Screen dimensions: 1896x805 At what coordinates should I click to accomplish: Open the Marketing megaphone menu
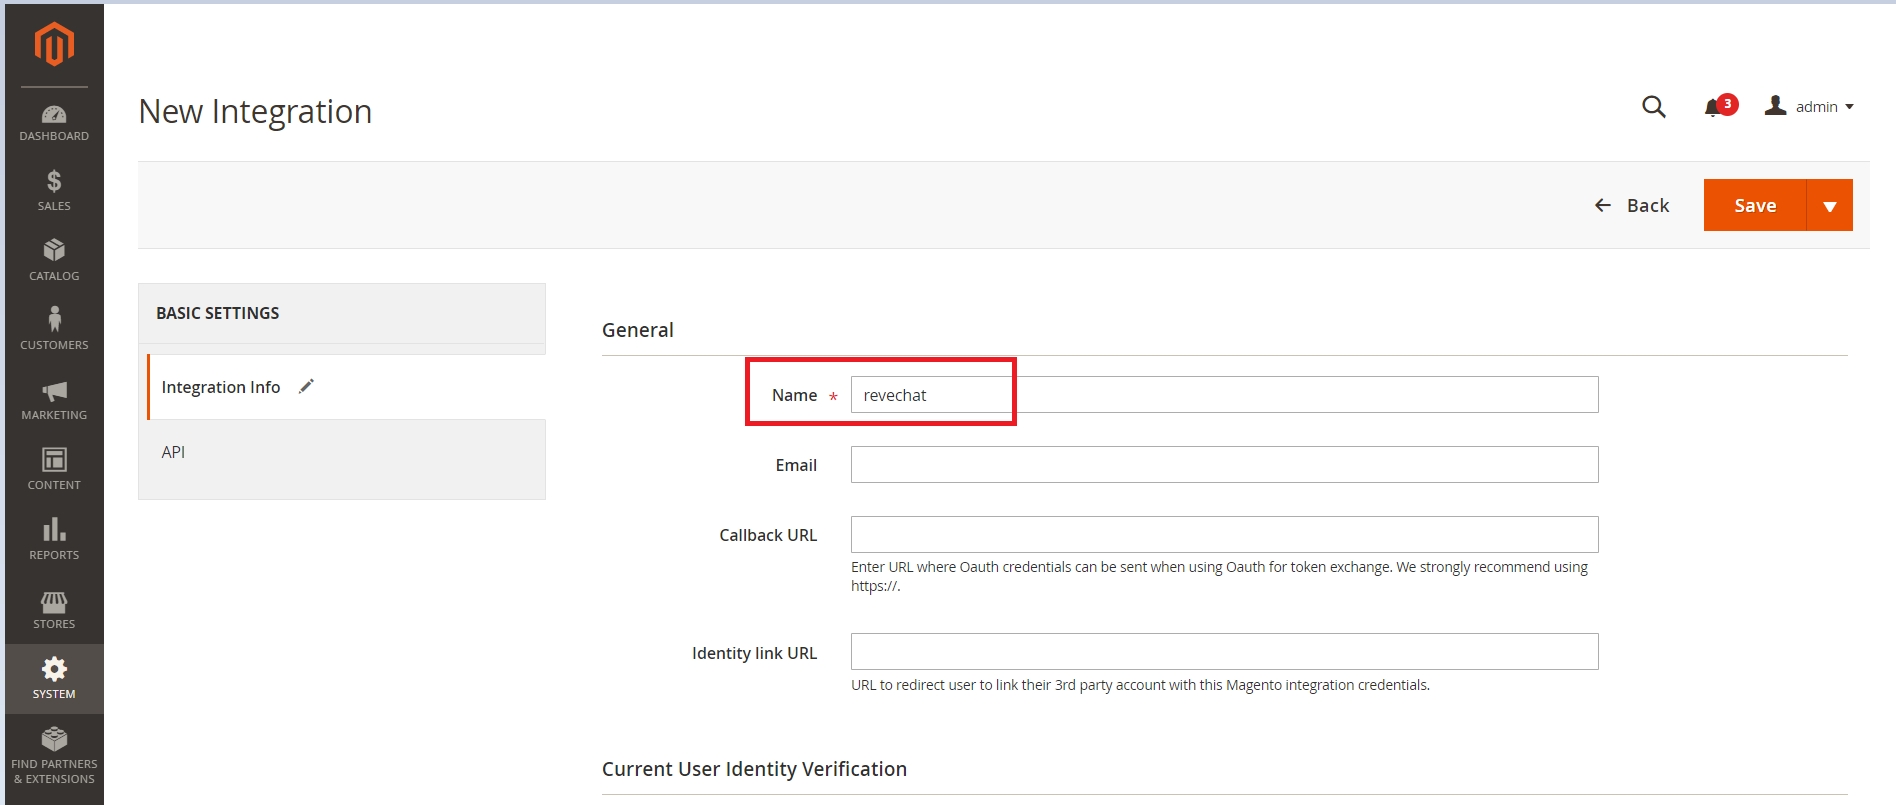click(x=54, y=399)
